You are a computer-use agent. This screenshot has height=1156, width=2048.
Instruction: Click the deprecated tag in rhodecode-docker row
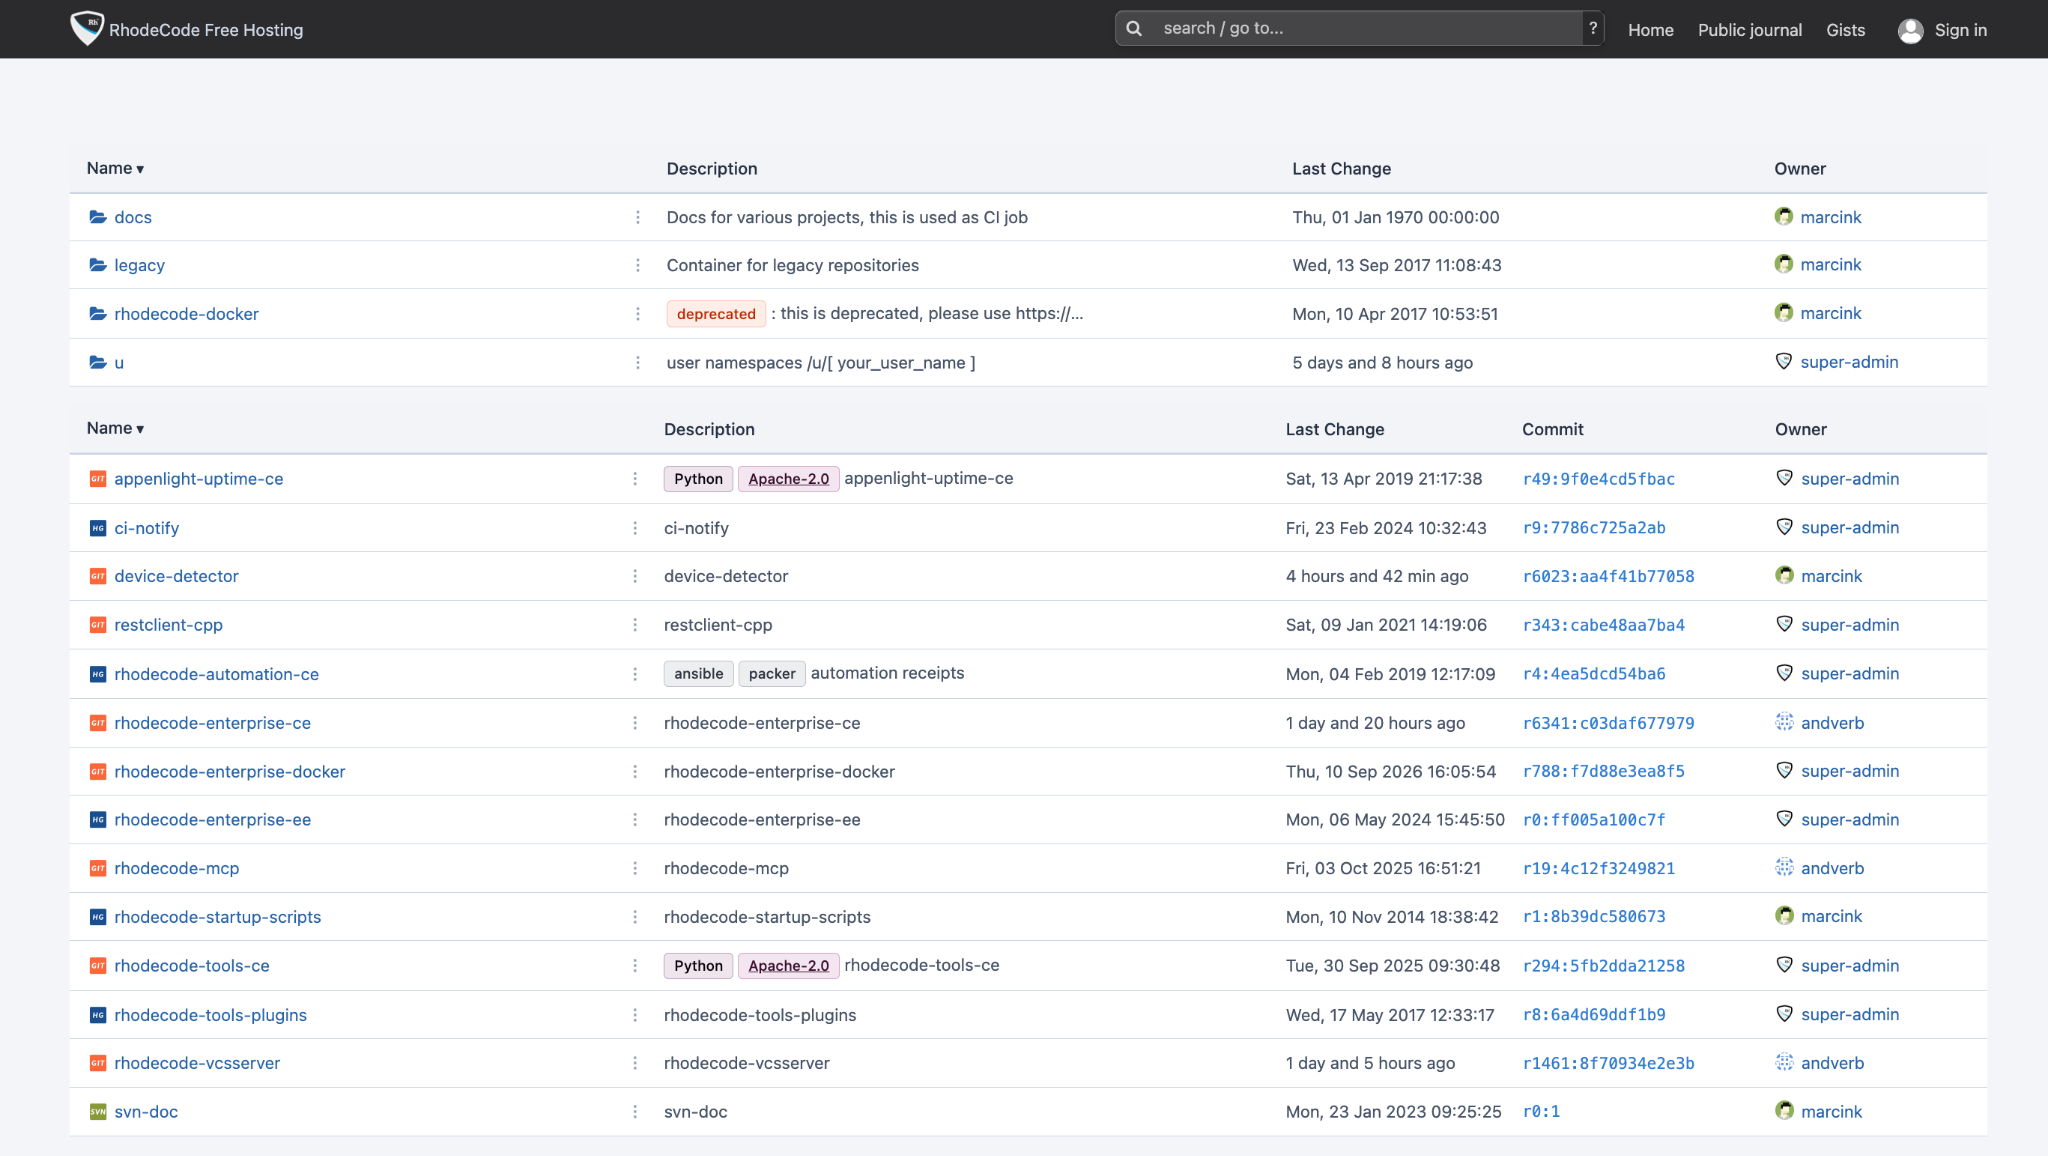pyautogui.click(x=716, y=314)
